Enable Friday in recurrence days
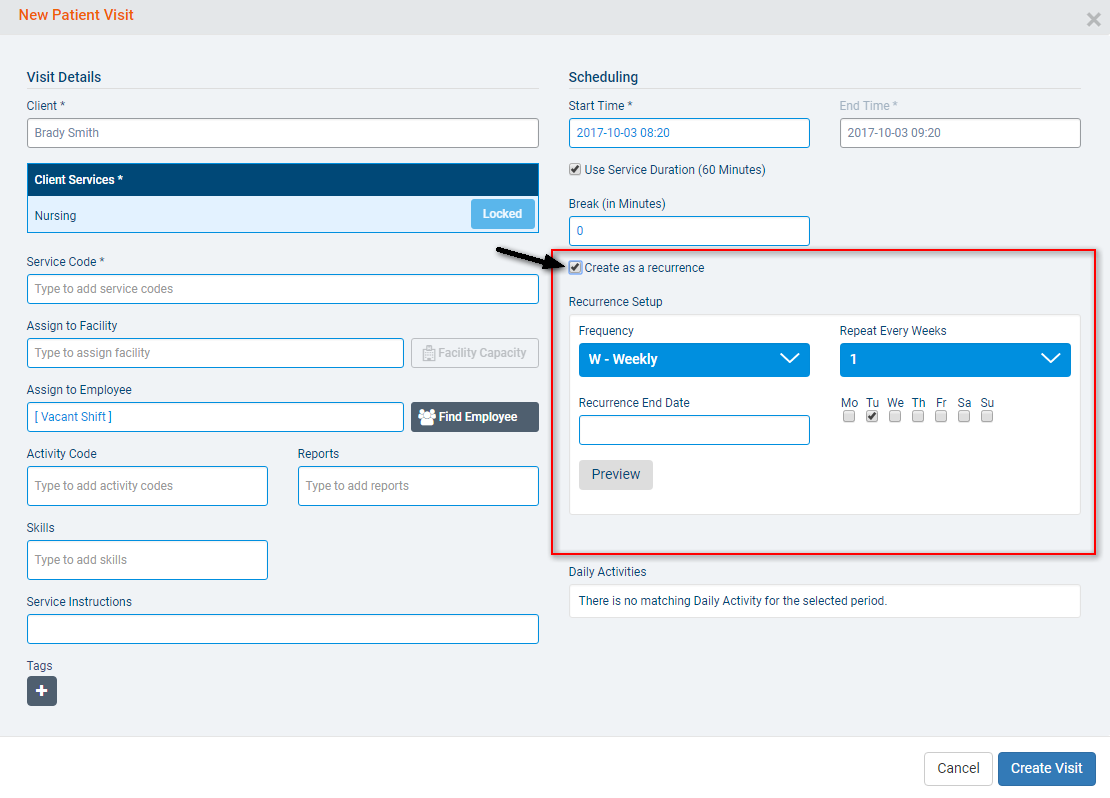Image resolution: width=1110 pixels, height=798 pixels. (x=941, y=417)
